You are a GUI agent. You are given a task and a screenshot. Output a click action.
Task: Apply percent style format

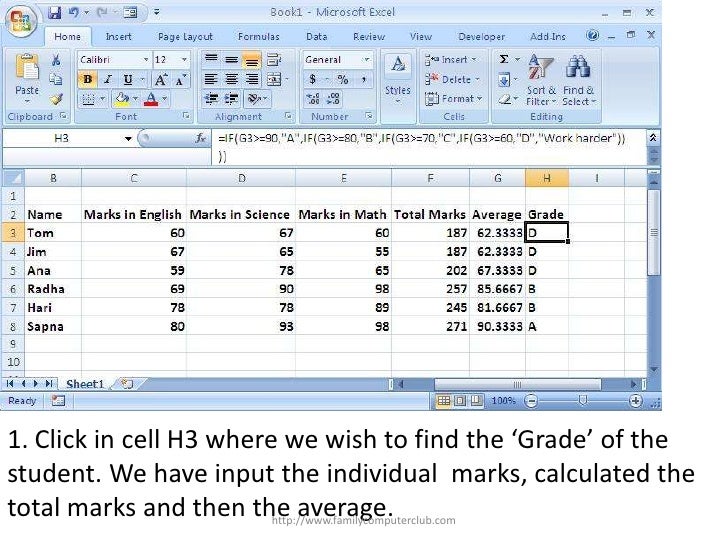point(343,79)
